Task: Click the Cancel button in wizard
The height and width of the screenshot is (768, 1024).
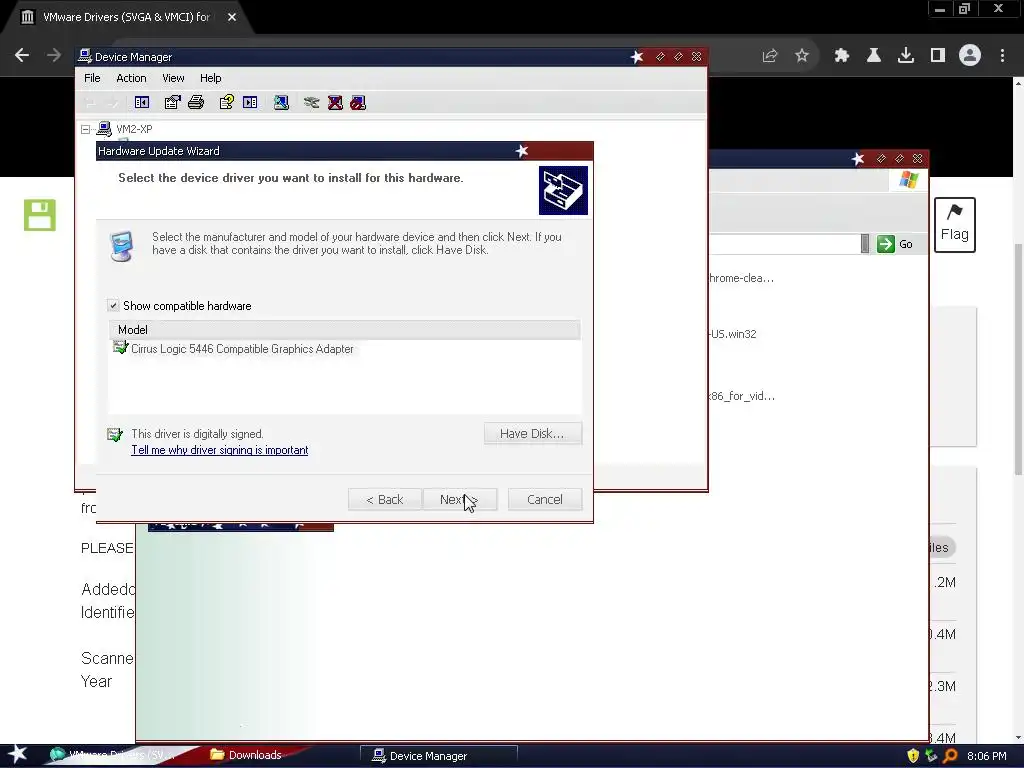Action: coord(545,500)
